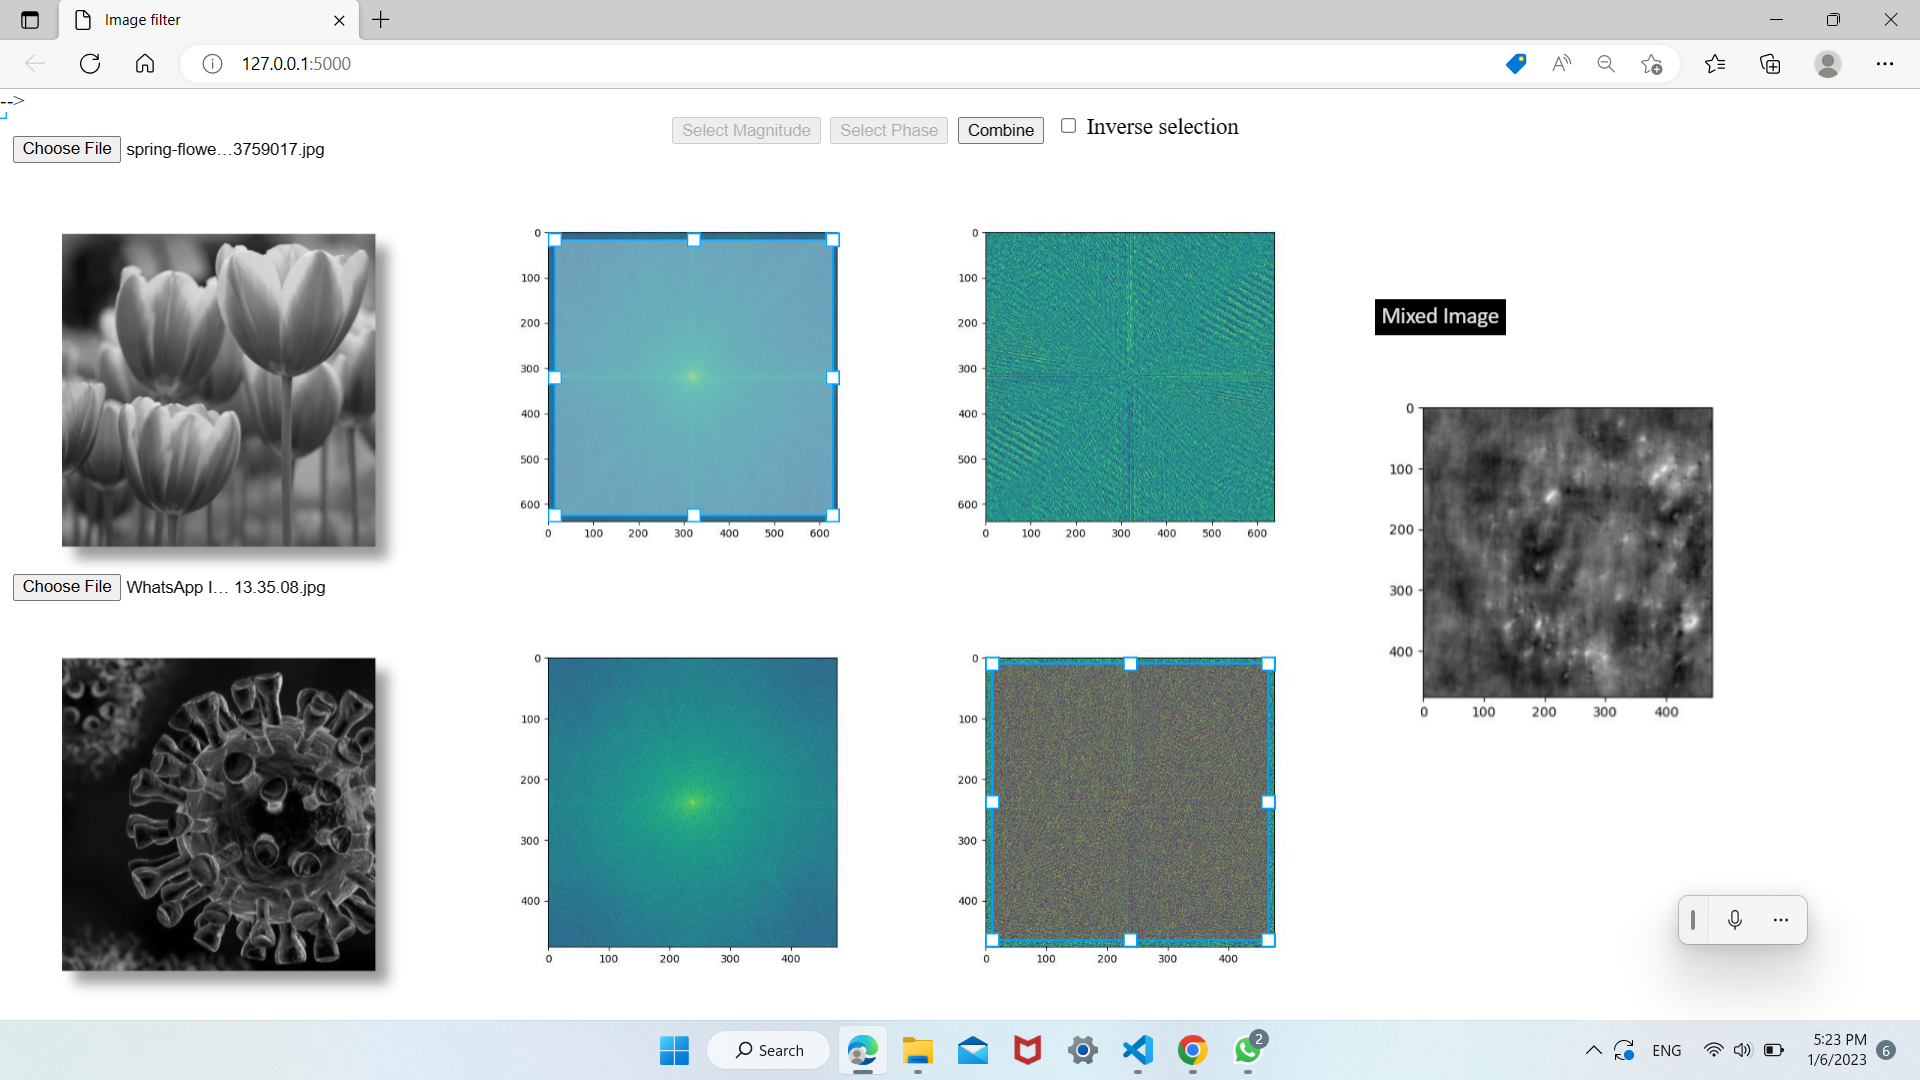Image resolution: width=1920 pixels, height=1080 pixels.
Task: Start Read aloud from the address bar
Action: 1560,63
